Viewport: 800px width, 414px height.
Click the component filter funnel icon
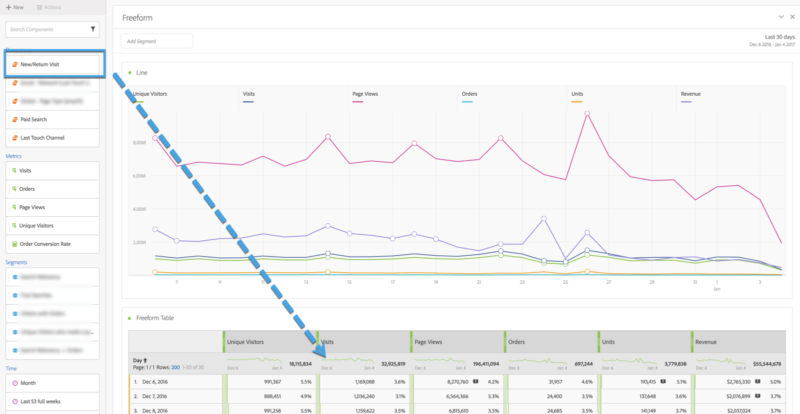coord(93,30)
